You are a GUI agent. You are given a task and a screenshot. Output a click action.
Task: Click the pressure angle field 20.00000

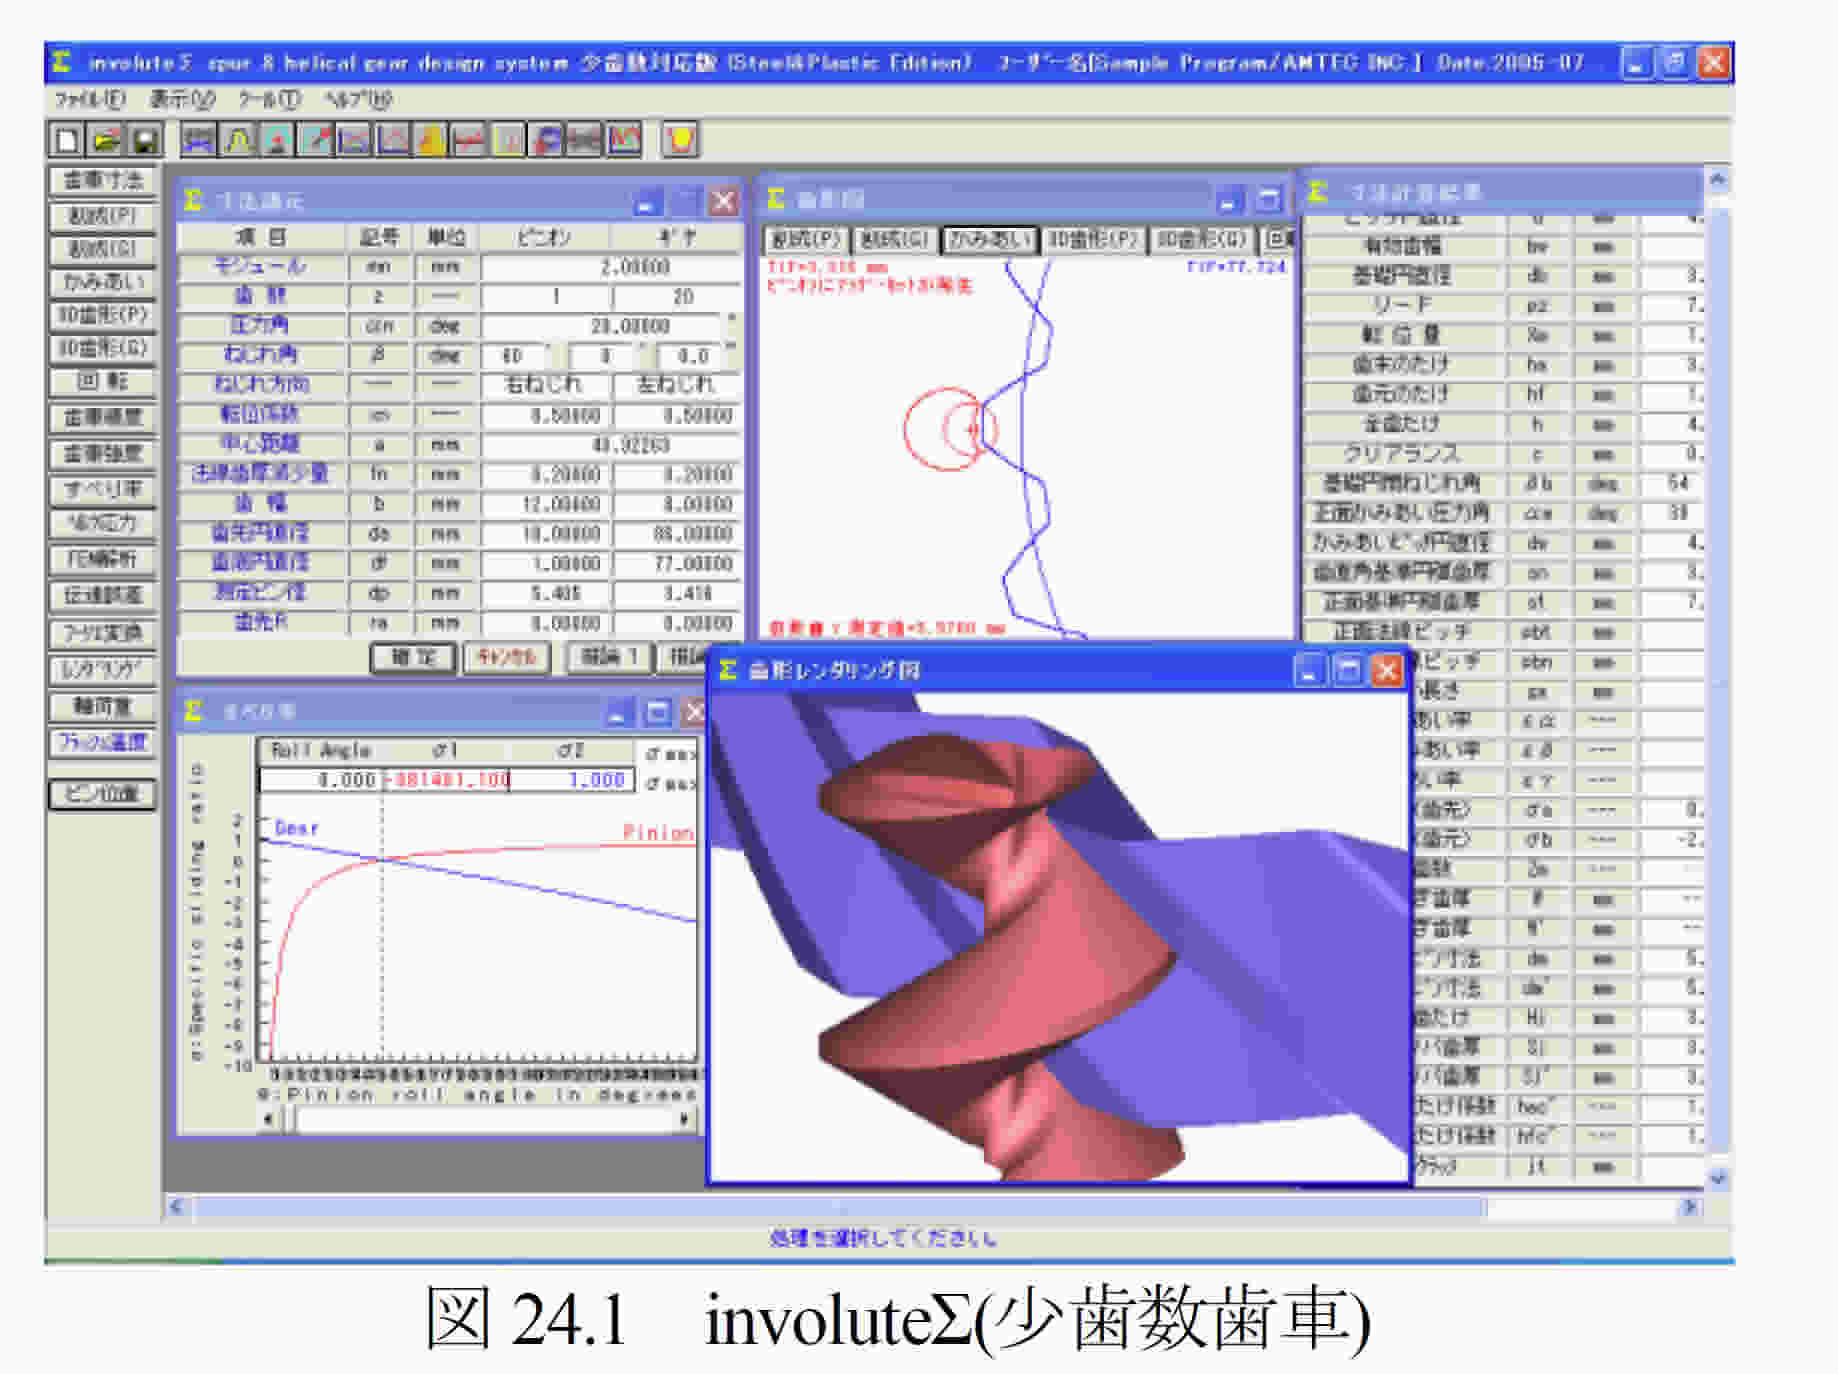603,327
